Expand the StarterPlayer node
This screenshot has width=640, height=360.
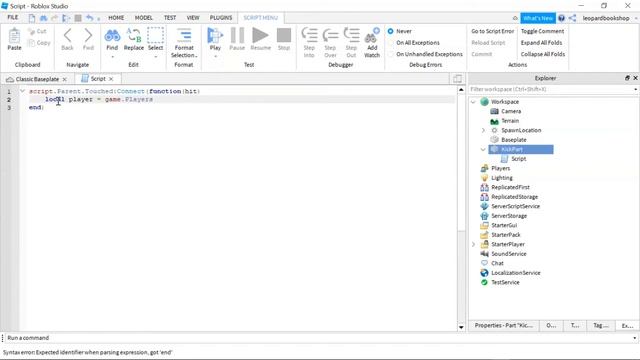tap(473, 244)
